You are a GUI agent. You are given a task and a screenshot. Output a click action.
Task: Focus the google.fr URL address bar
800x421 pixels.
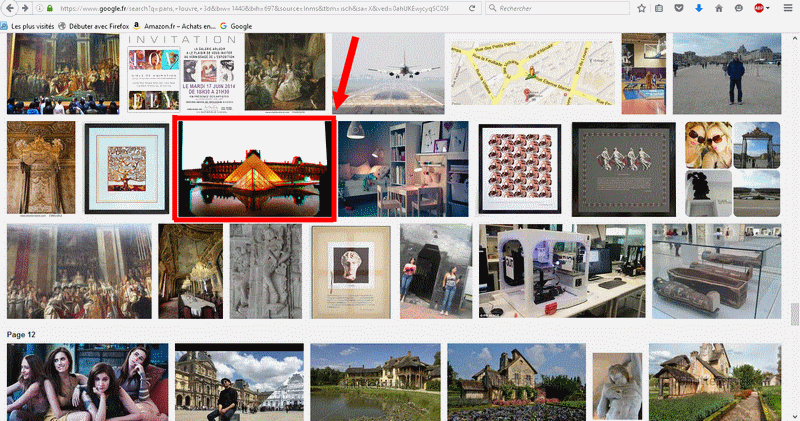(x=254, y=8)
